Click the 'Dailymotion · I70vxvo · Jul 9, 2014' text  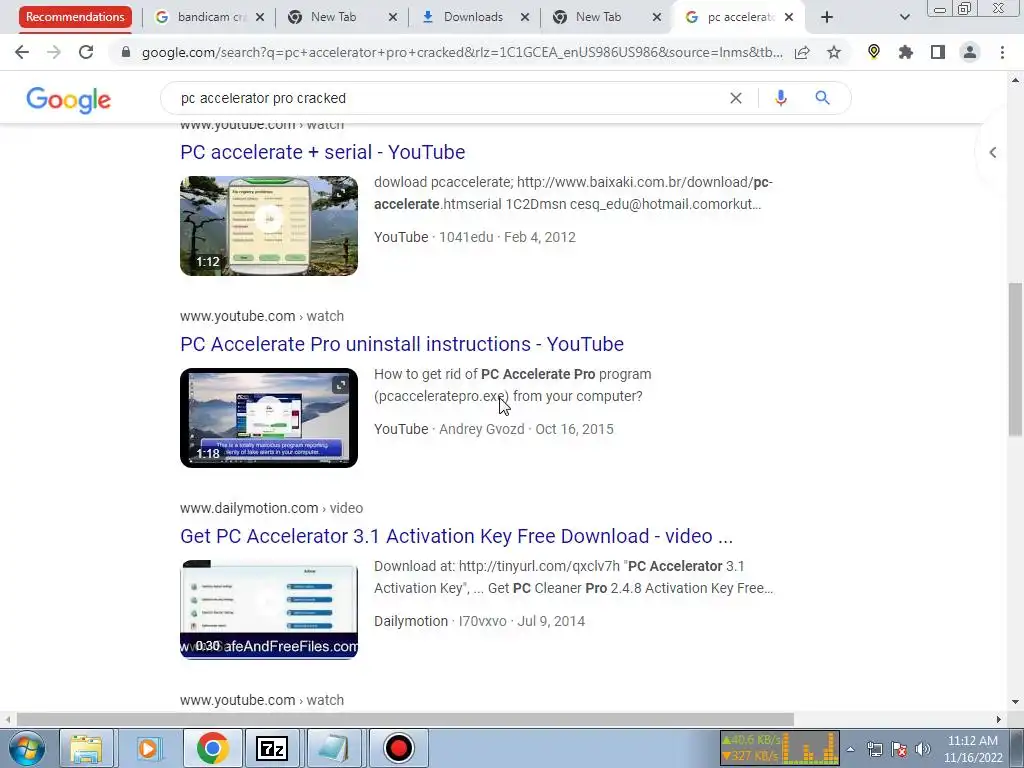tap(479, 621)
